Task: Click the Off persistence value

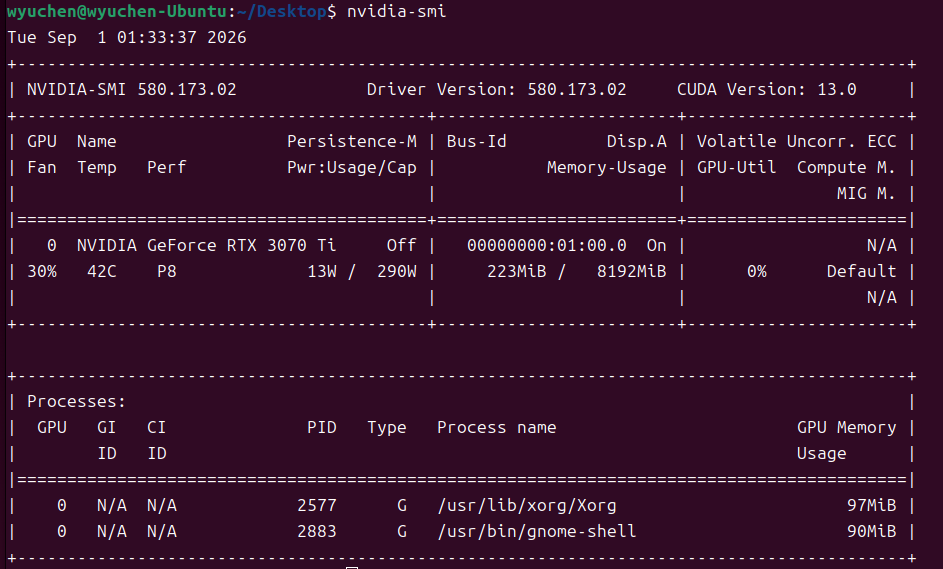Action: point(401,245)
